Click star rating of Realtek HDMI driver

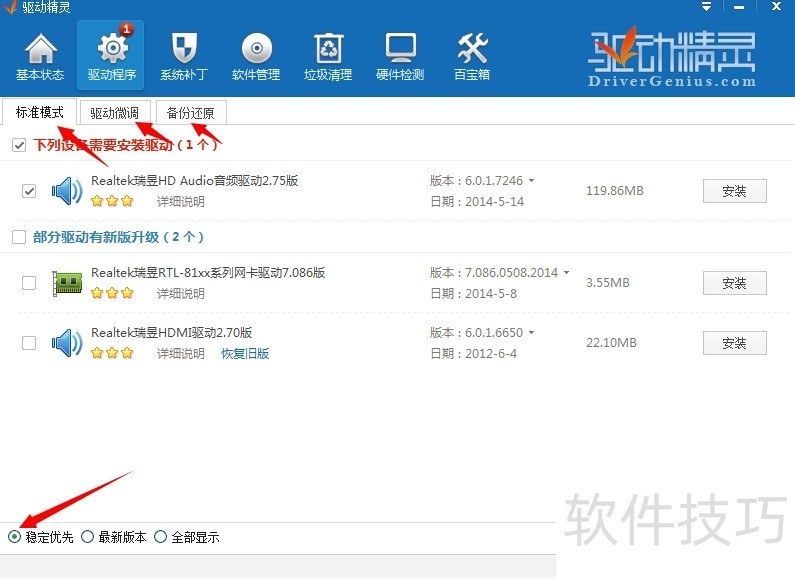(112, 353)
